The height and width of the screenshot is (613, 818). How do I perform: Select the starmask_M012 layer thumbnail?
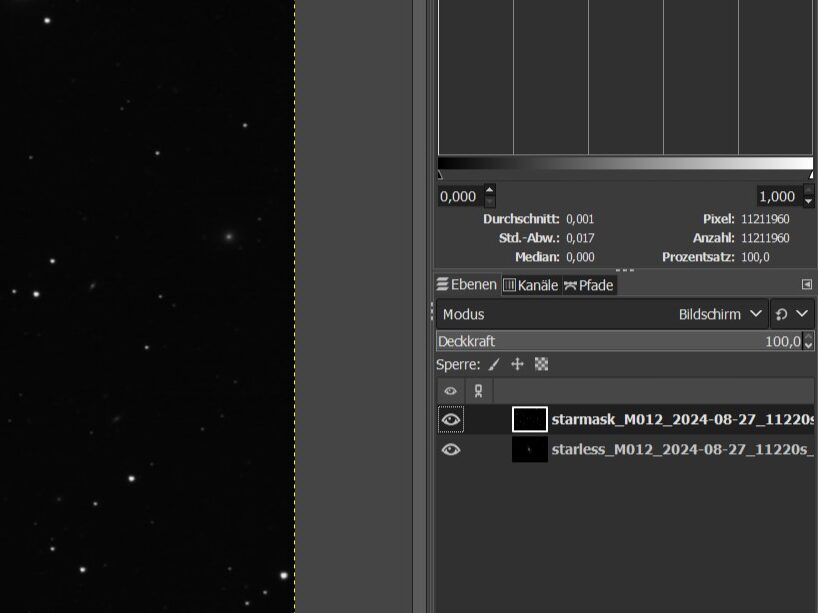(x=530, y=419)
